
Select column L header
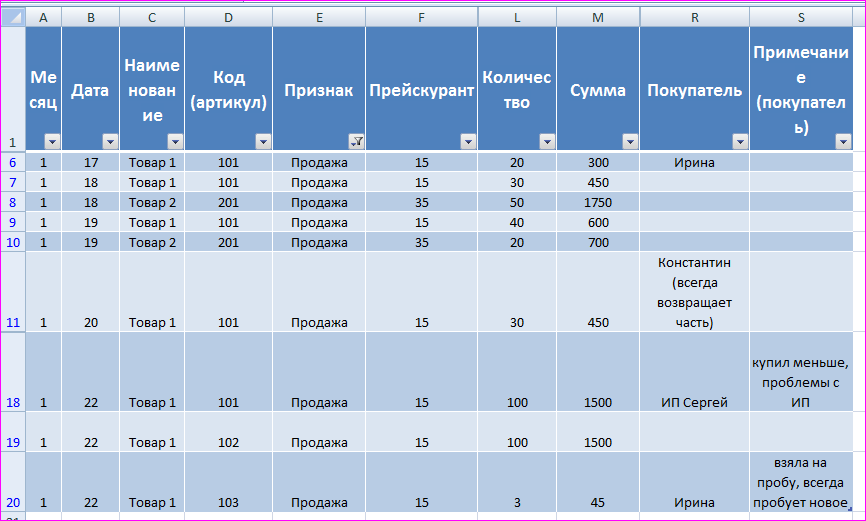(x=517, y=18)
